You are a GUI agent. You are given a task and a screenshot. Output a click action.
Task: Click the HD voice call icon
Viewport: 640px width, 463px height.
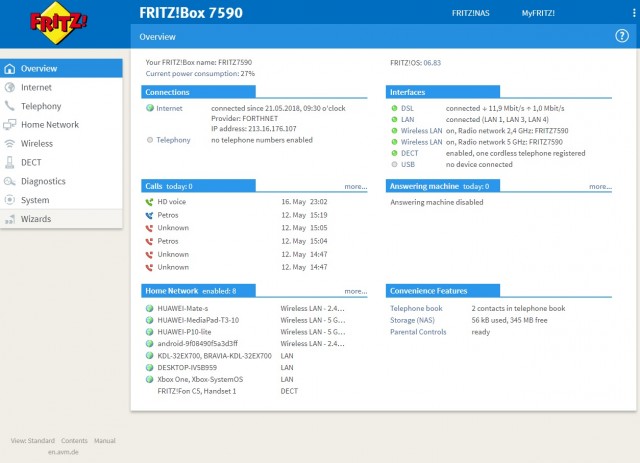click(149, 202)
